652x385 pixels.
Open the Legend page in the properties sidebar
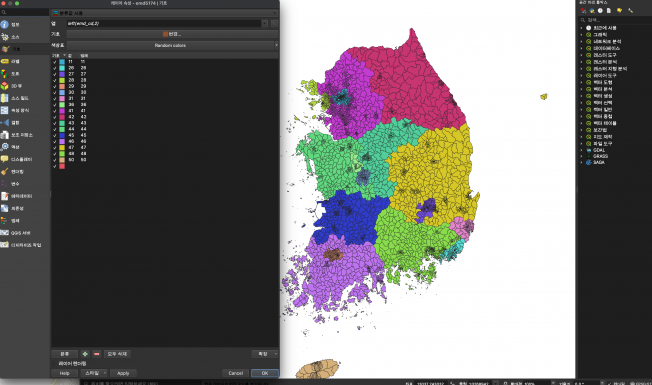click(24, 220)
